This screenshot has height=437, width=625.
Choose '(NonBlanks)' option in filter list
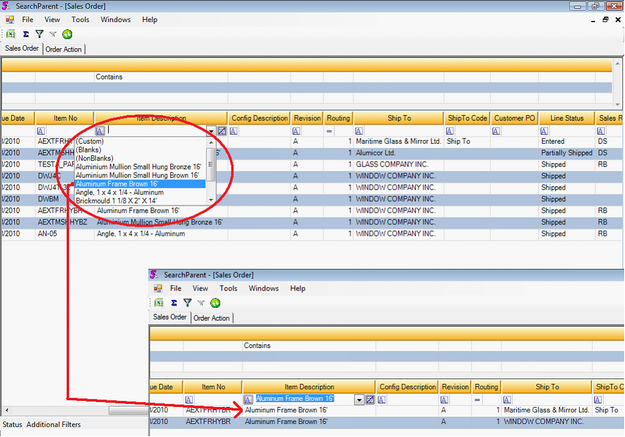point(94,158)
